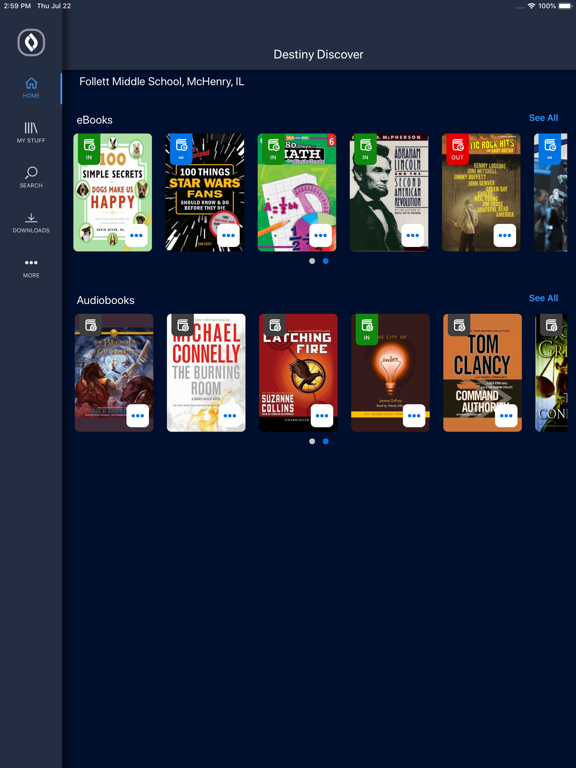Viewport: 576px width, 768px height.
Task: Open options menu for The Burning Room audiobook
Action: (230, 416)
